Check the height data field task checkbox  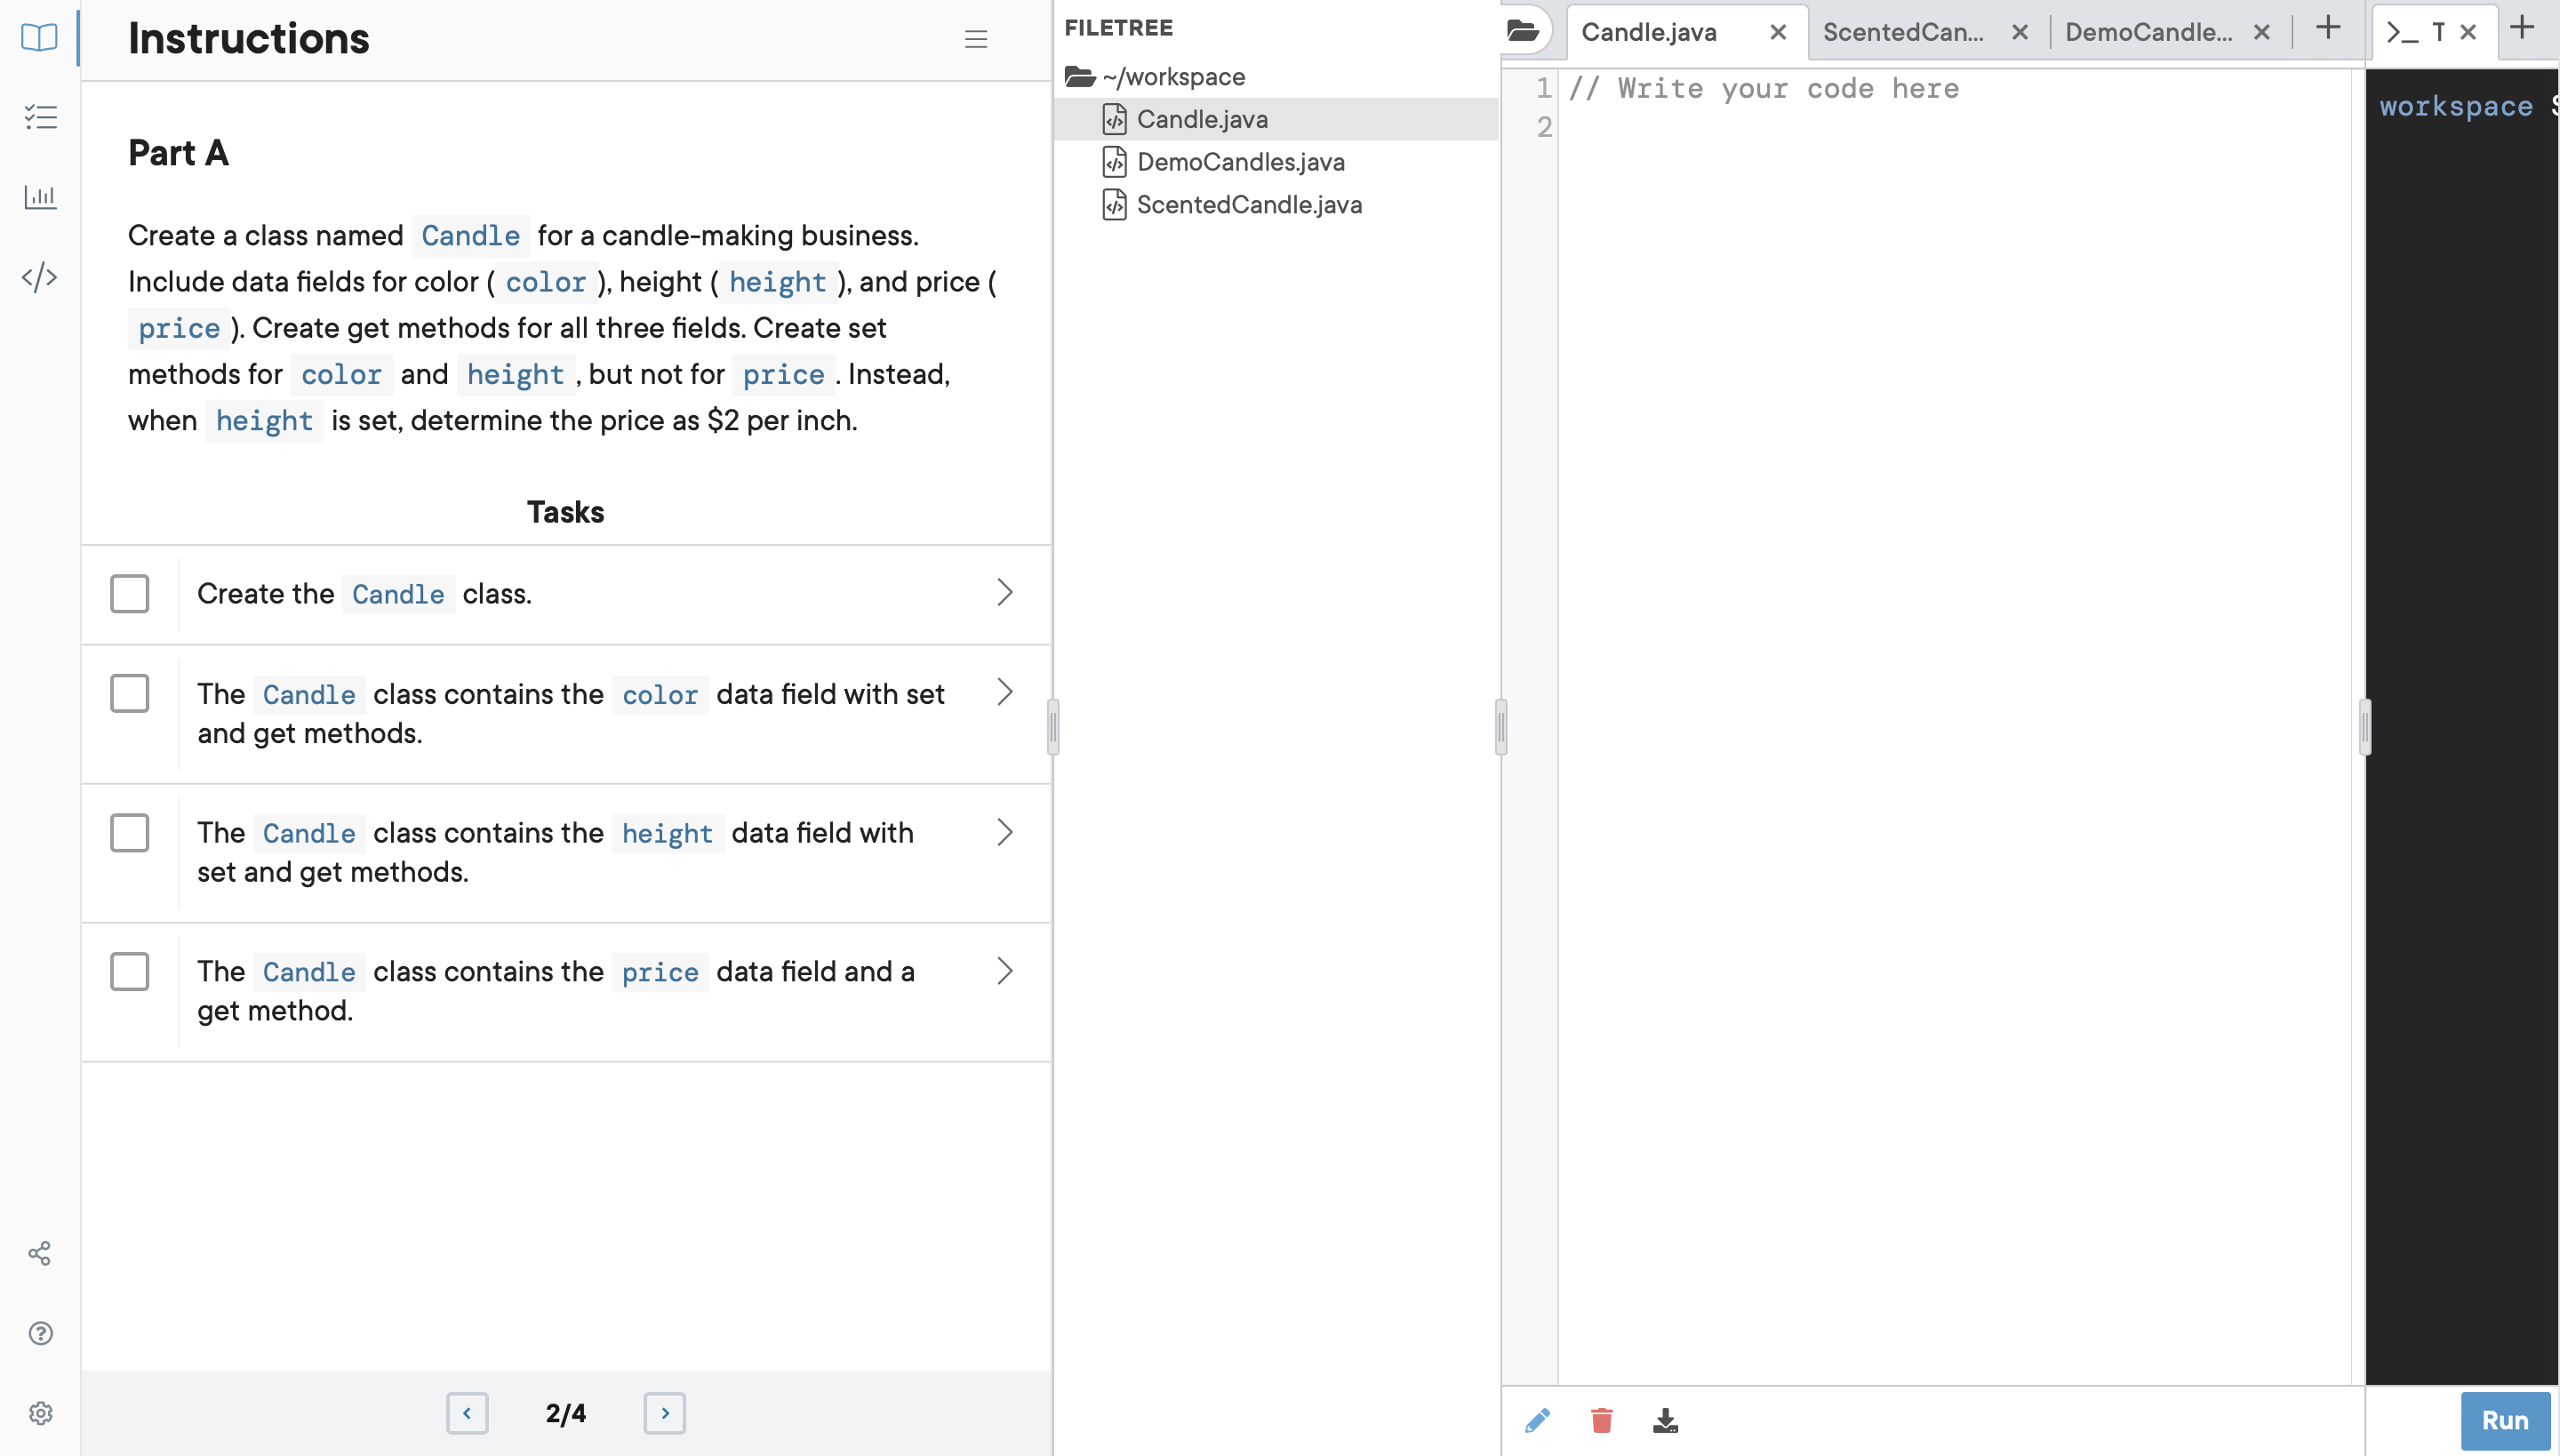pos(130,831)
